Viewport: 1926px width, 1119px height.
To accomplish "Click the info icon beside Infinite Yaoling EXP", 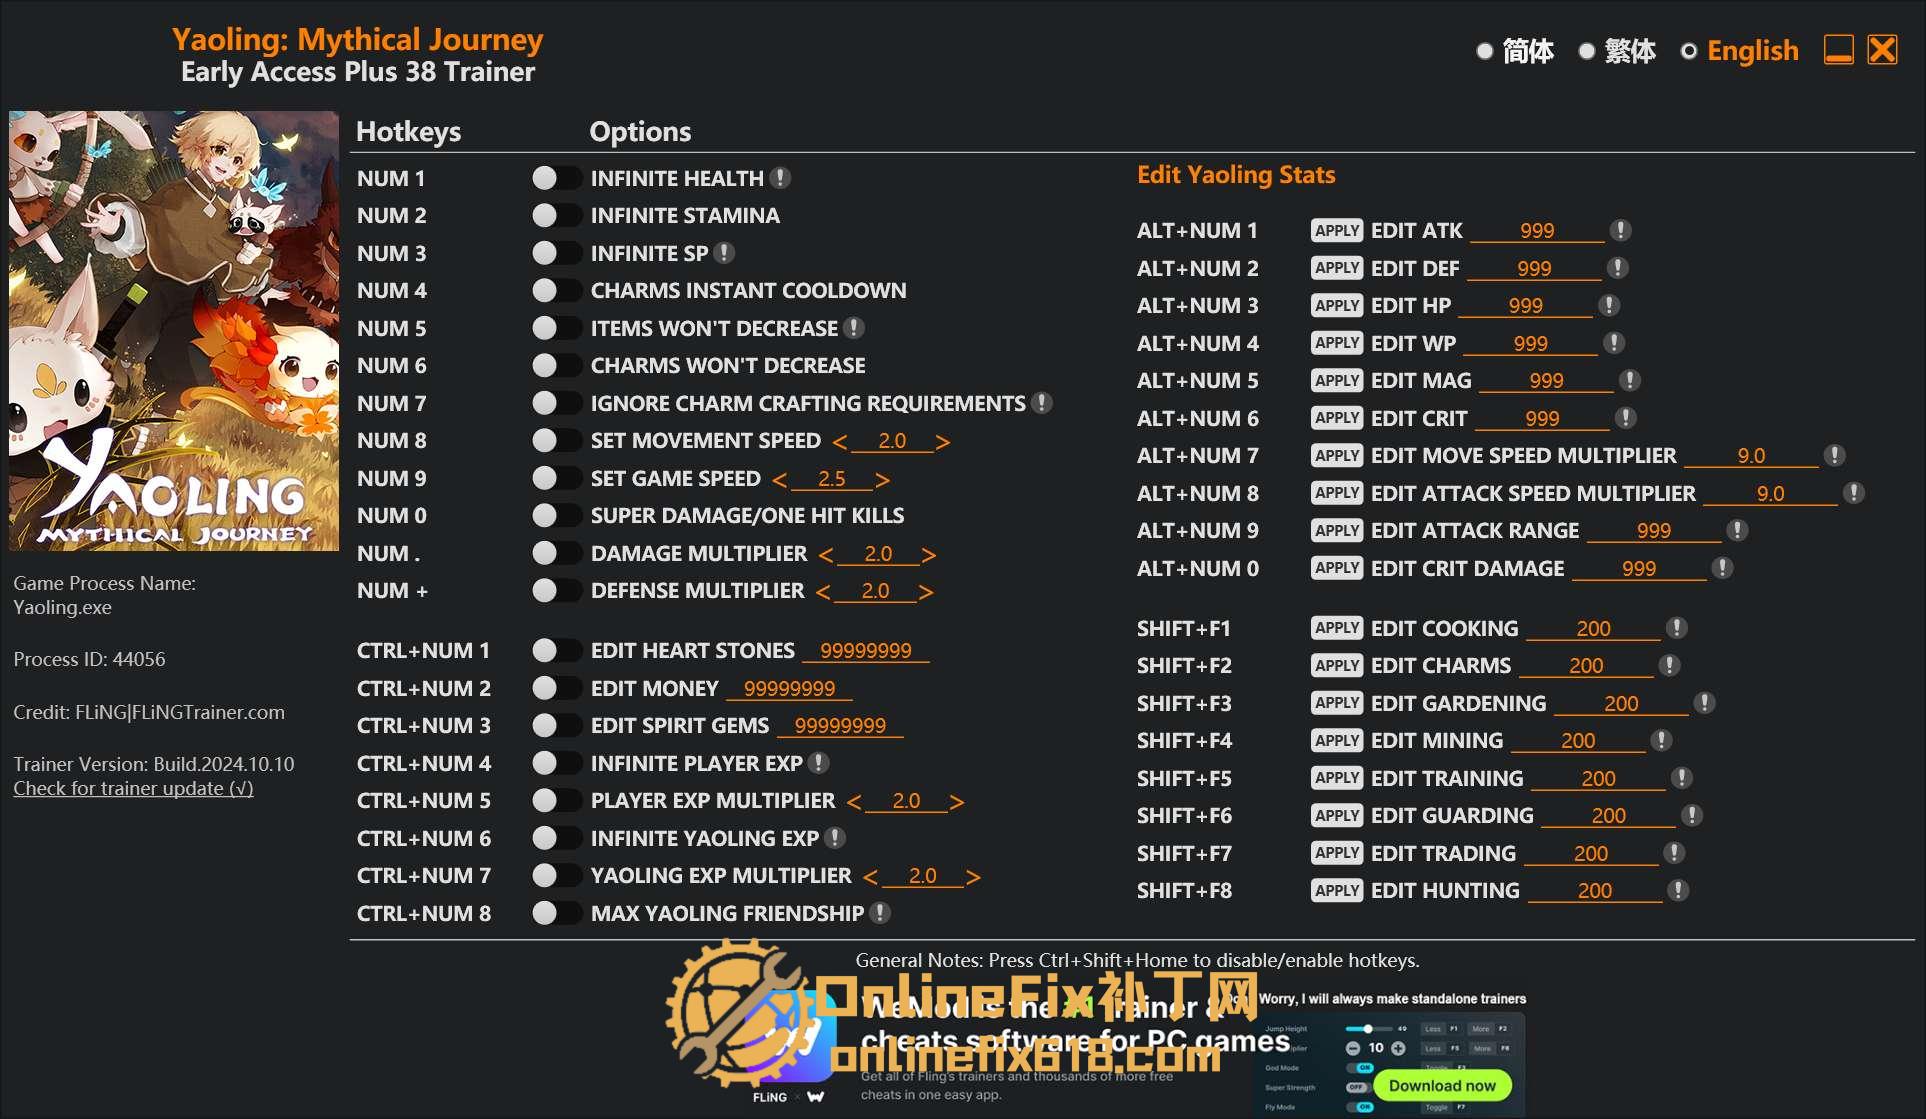I will pos(835,838).
